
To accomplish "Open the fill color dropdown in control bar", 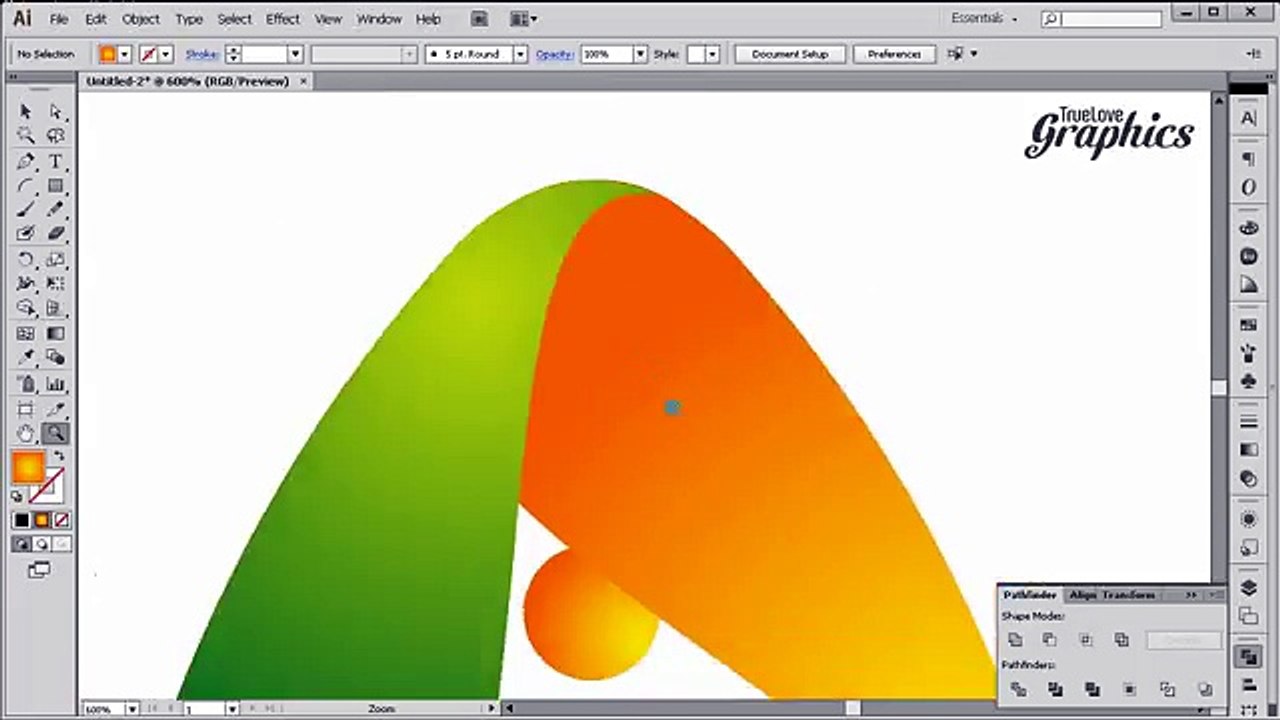I will click(125, 54).
